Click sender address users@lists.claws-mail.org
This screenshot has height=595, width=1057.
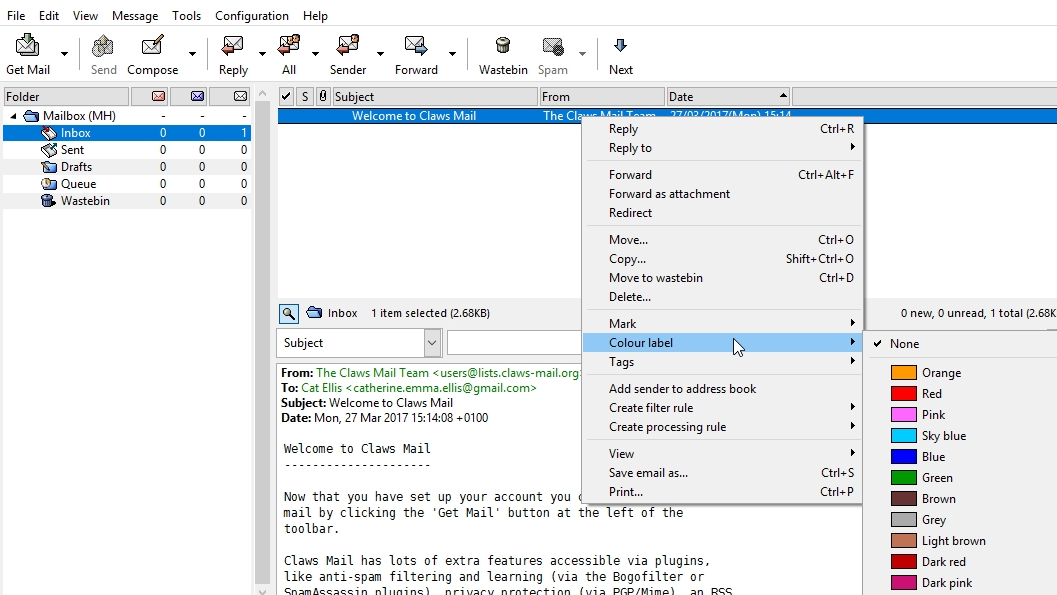click(x=510, y=373)
